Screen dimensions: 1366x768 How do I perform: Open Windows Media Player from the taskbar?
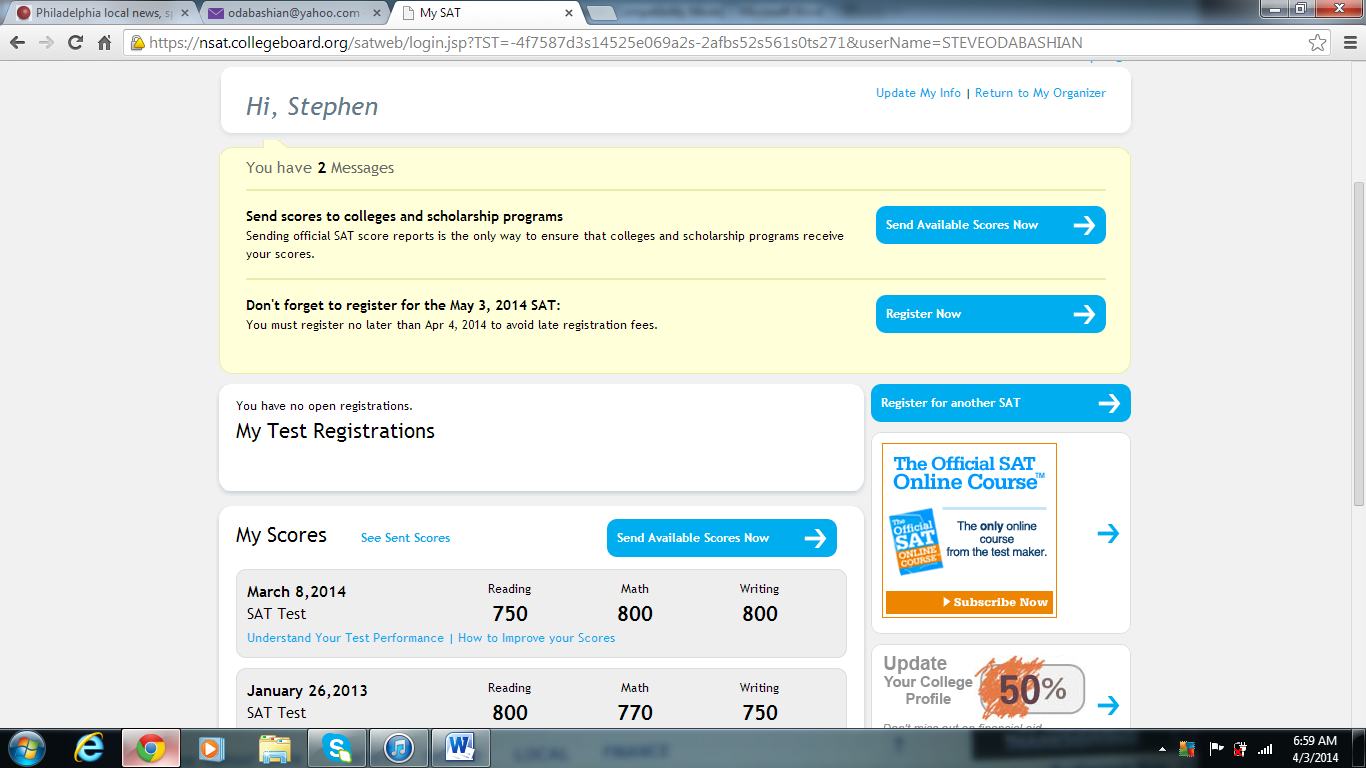[x=213, y=747]
